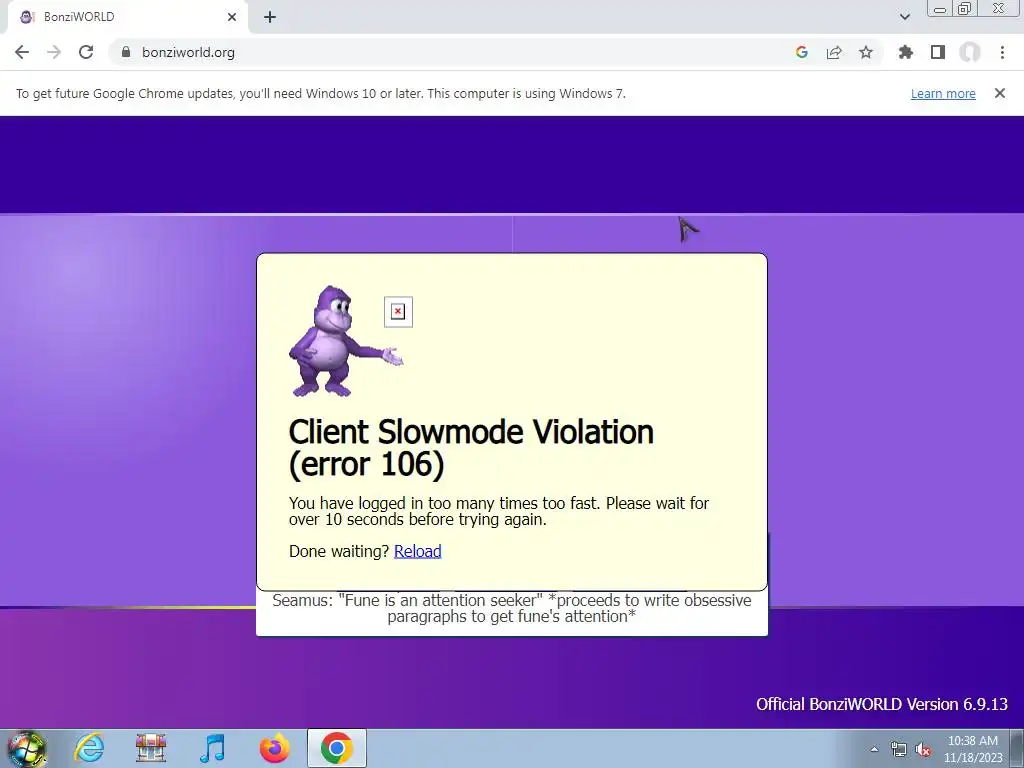Show hidden system tray icons
Viewport: 1024px width, 768px height.
click(874, 749)
